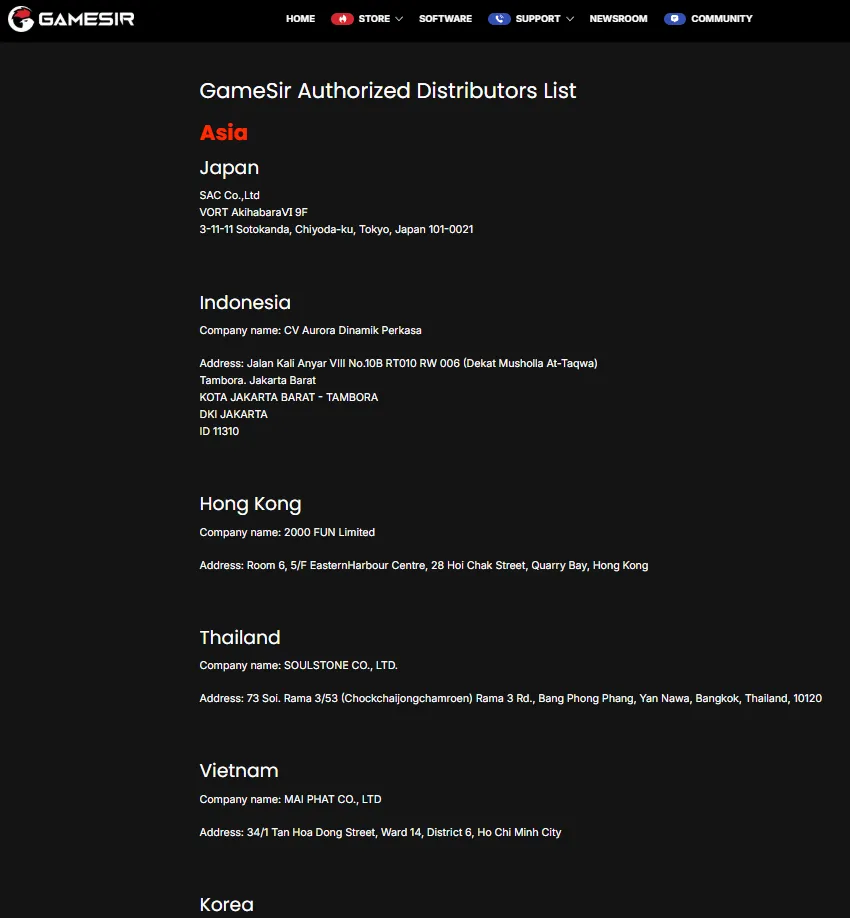Click the 73 Soi. Rama 3/53 address line

[x=510, y=698]
